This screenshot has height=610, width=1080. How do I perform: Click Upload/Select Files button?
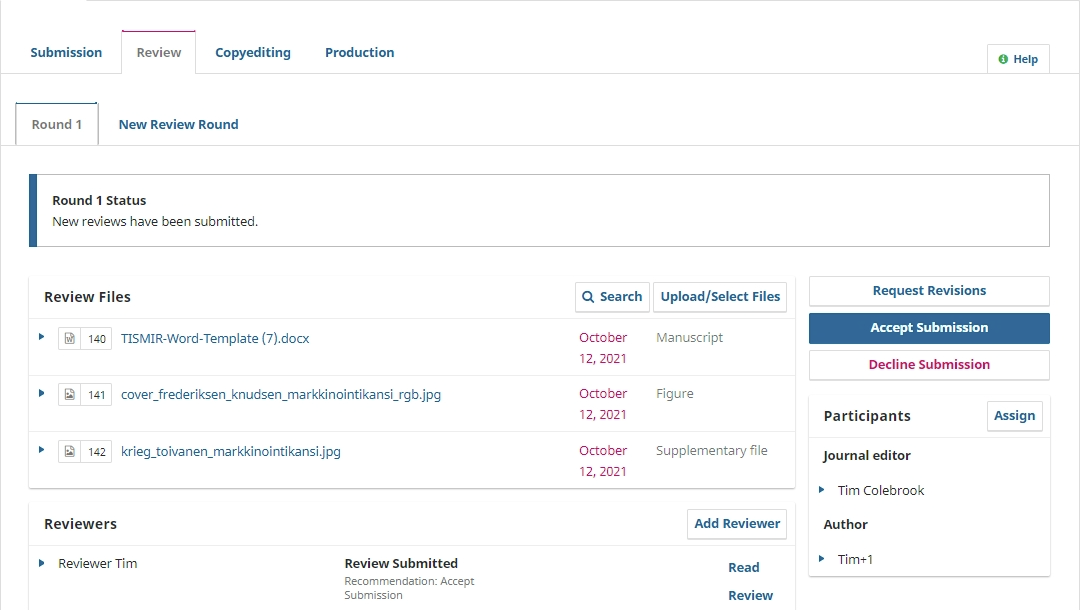(720, 297)
